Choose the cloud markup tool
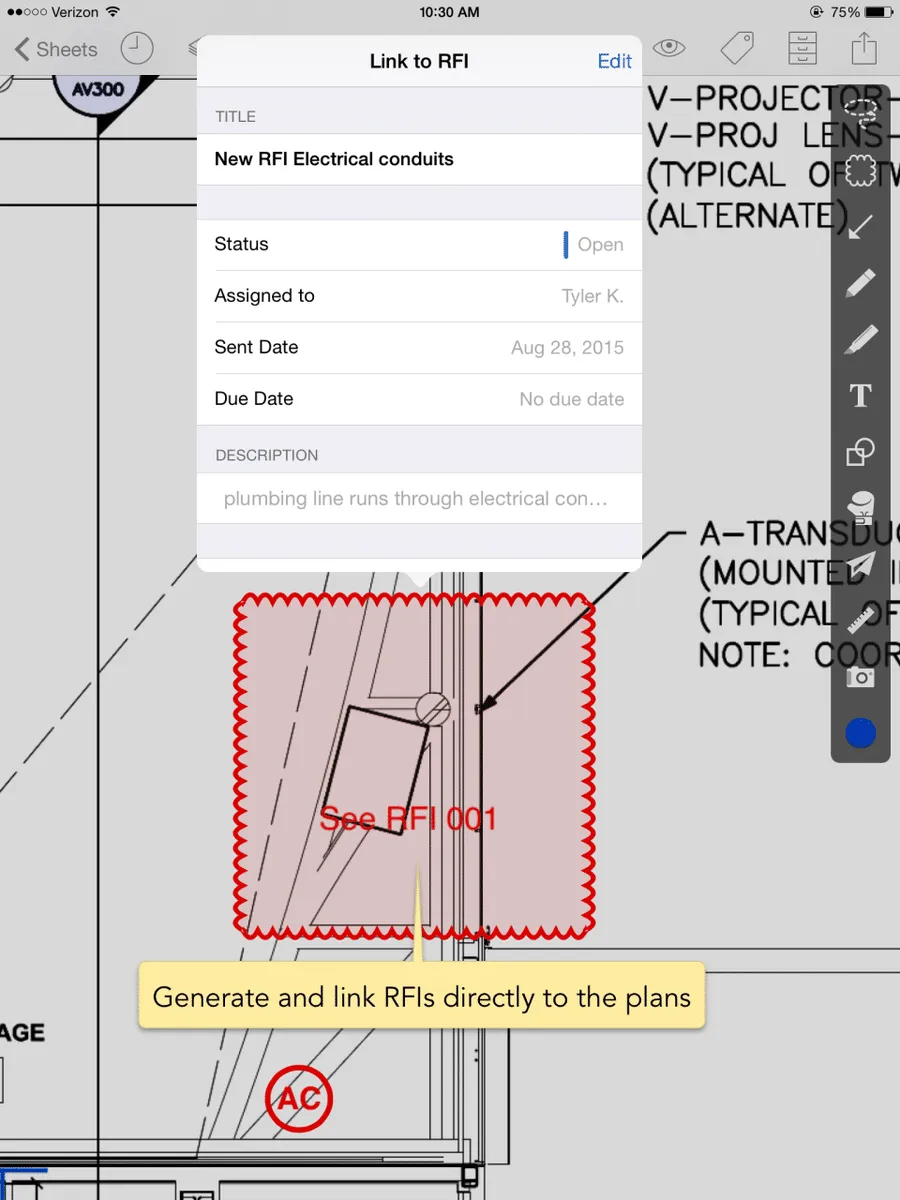The height and width of the screenshot is (1200, 900). [x=861, y=169]
